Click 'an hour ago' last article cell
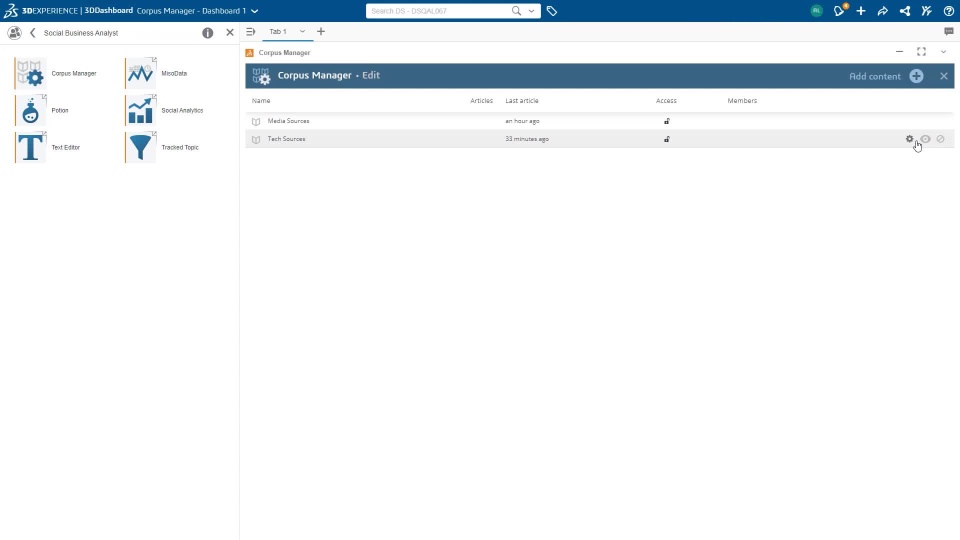The width and height of the screenshot is (960, 540). click(x=522, y=121)
